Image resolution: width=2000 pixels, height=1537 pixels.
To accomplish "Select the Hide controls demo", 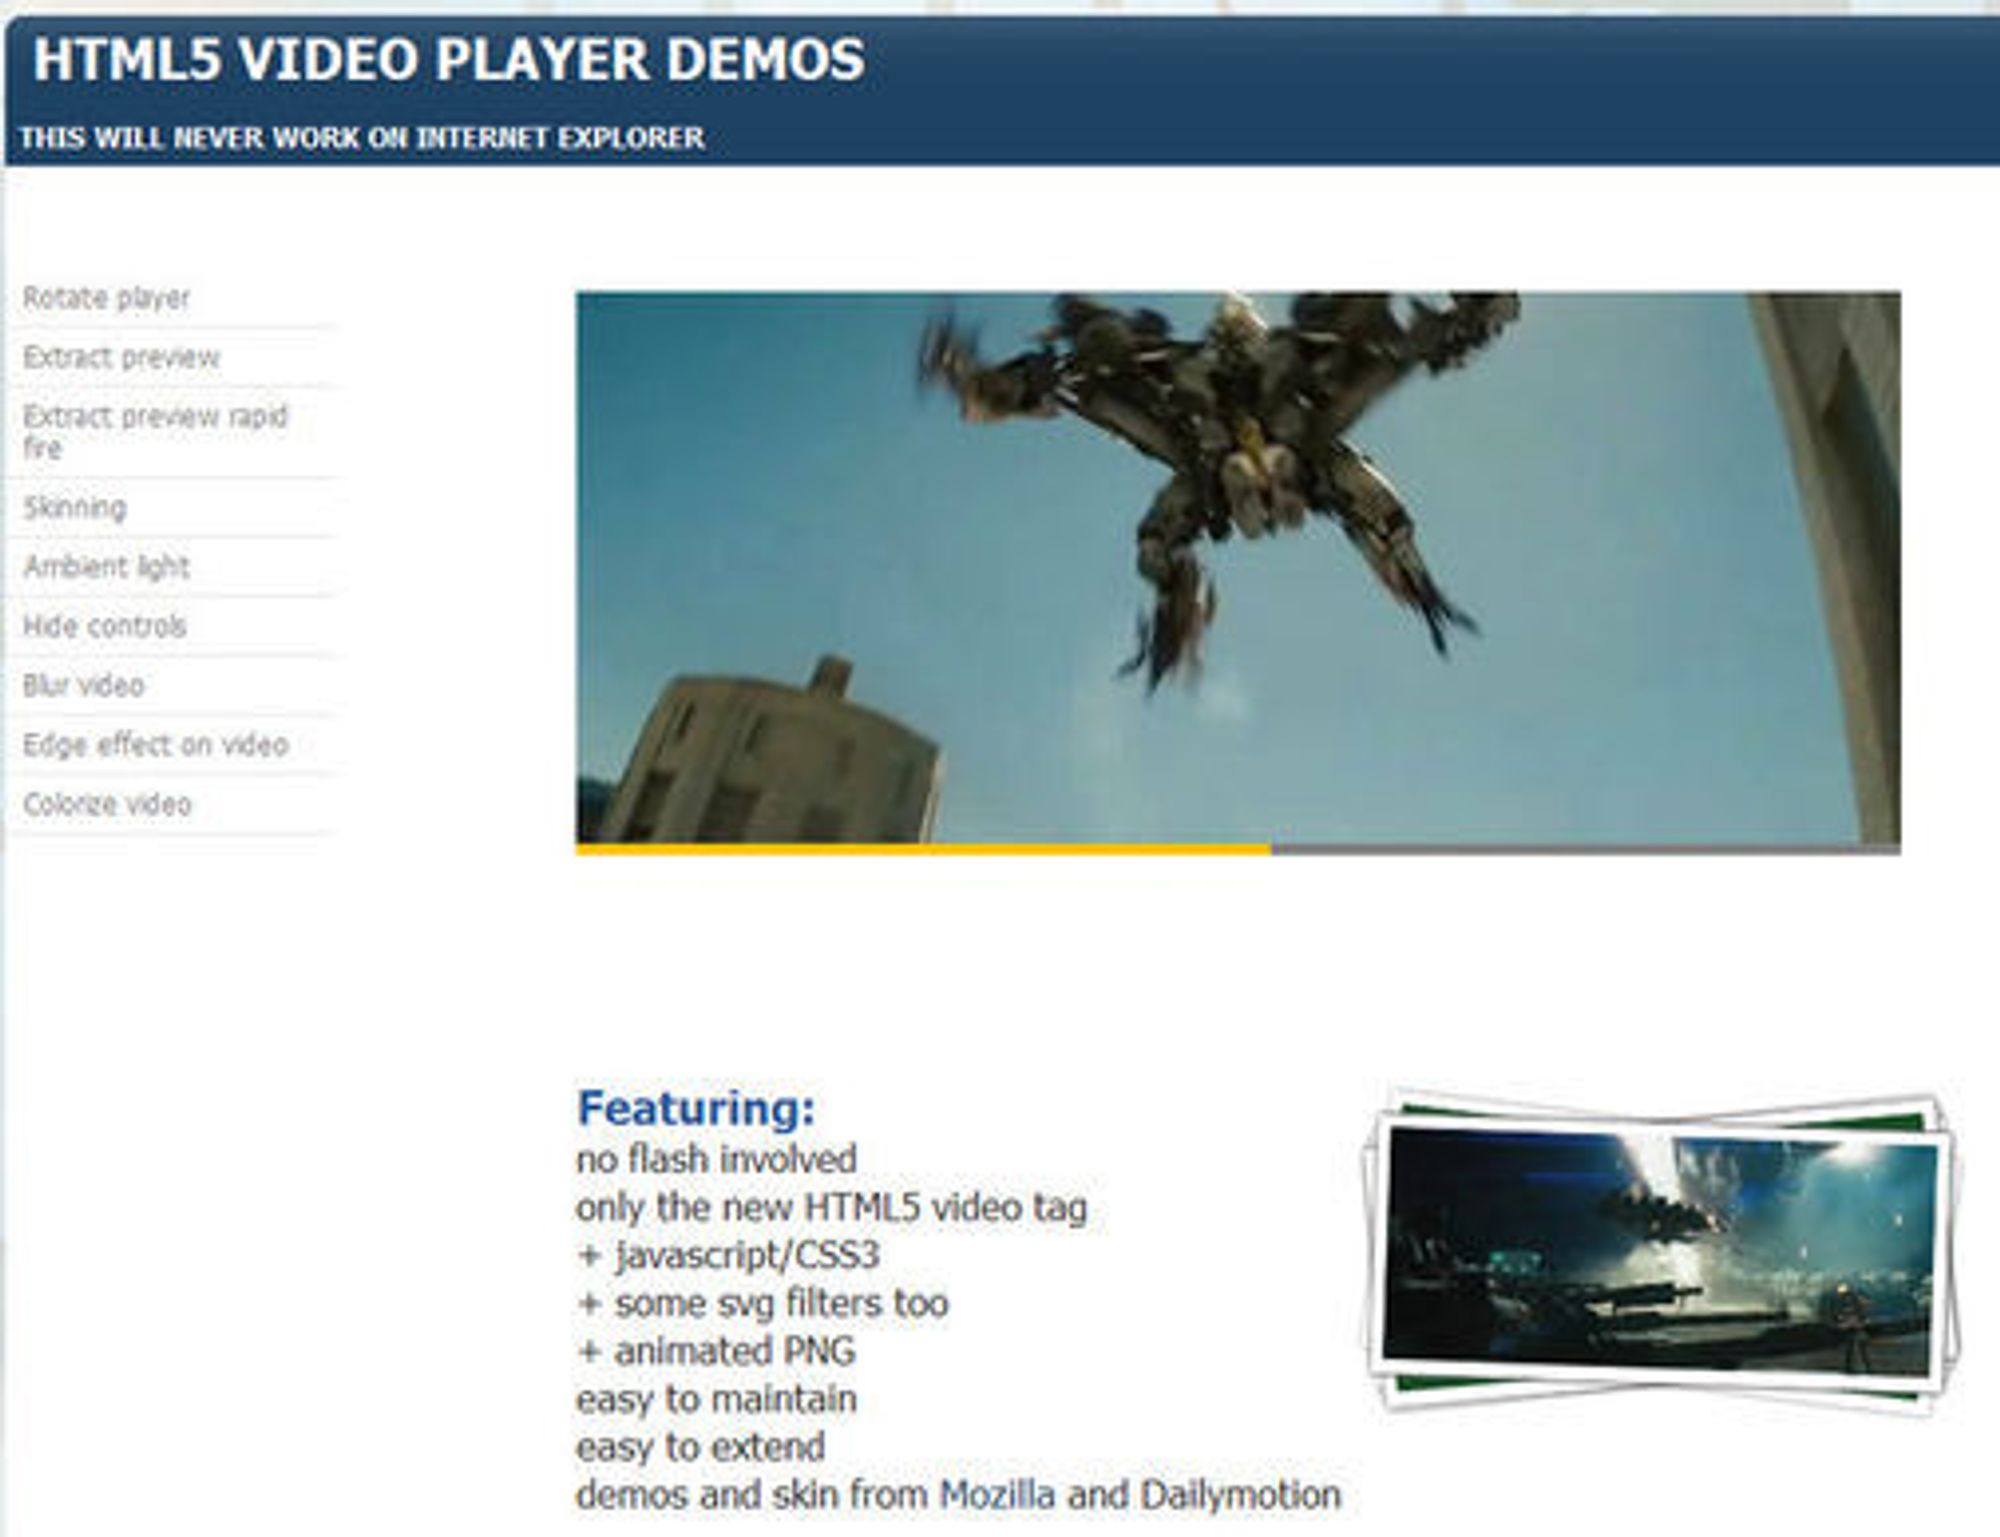I will click(104, 626).
